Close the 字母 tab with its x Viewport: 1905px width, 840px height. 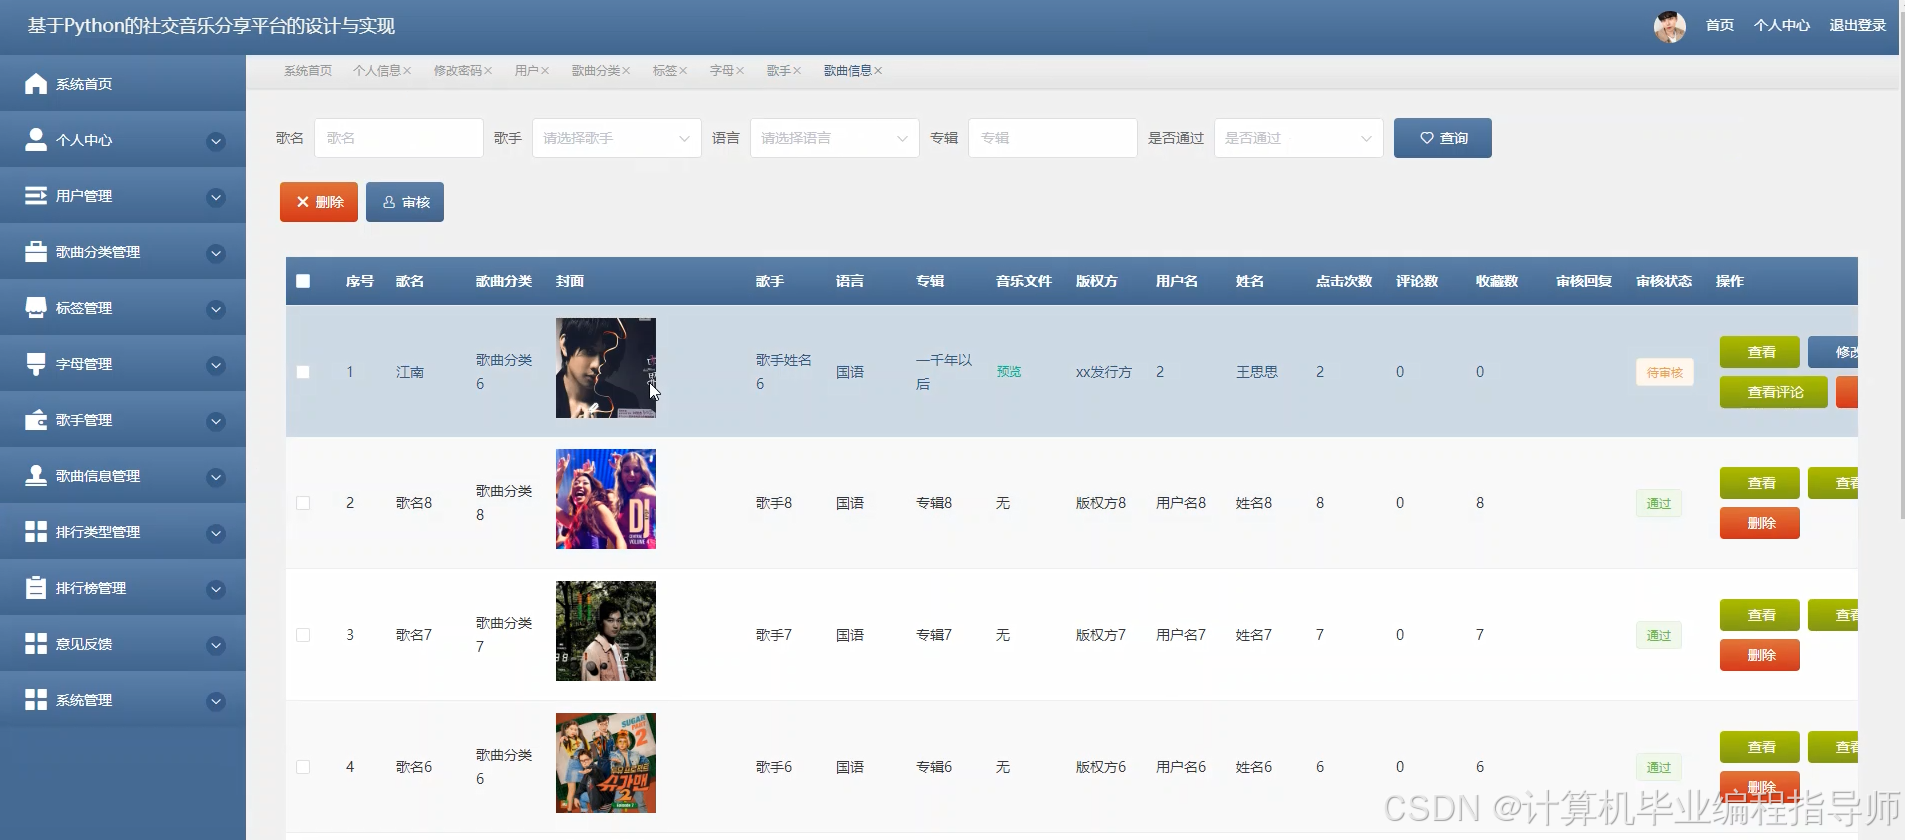[740, 71]
